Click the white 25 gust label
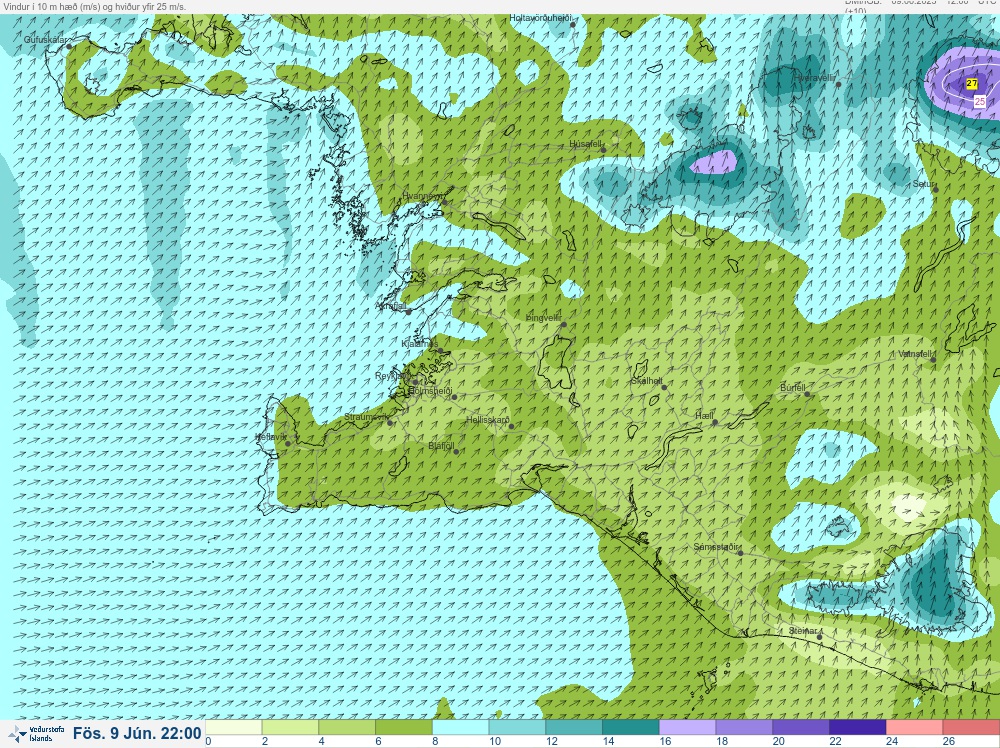This screenshot has width=1000, height=748. (980, 101)
